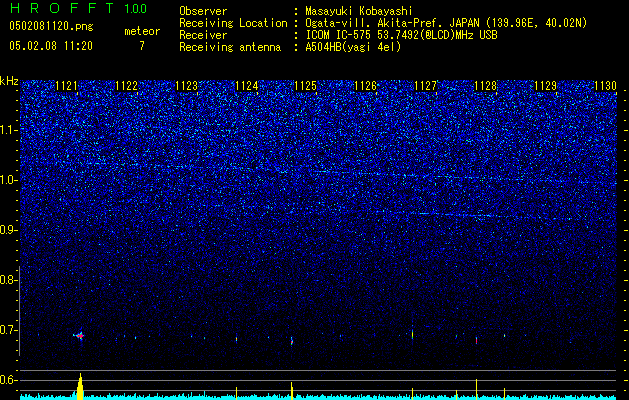Click the filename 0502081120.png

(51, 27)
